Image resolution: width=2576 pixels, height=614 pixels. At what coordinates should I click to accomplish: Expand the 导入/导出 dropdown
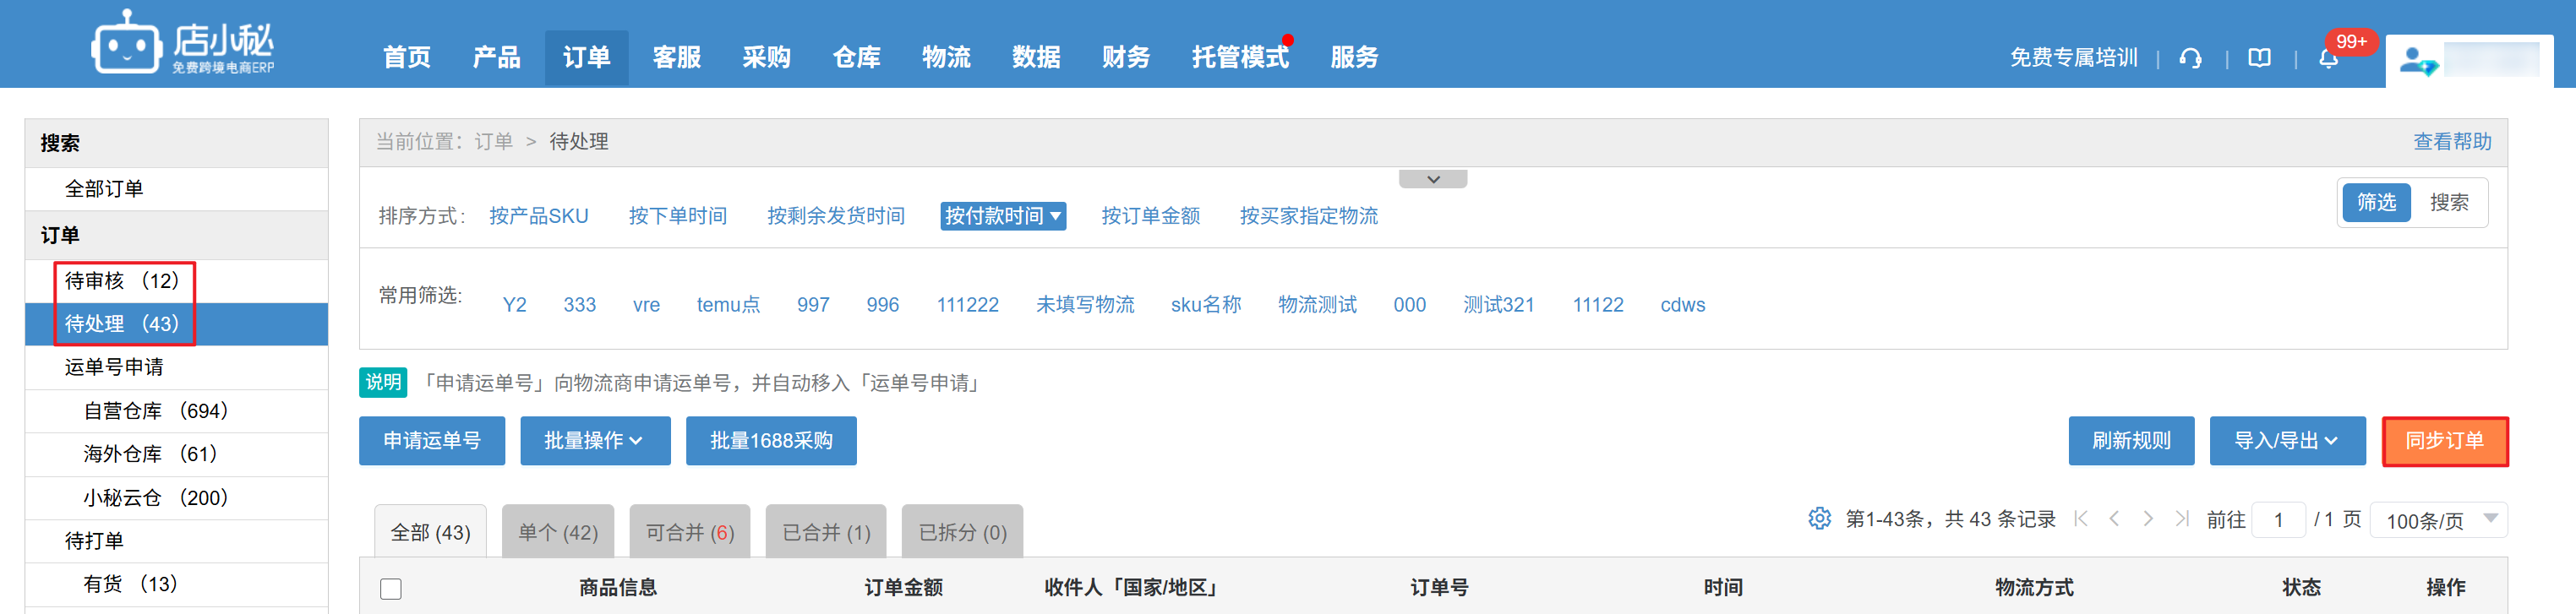pyautogui.click(x=2286, y=441)
